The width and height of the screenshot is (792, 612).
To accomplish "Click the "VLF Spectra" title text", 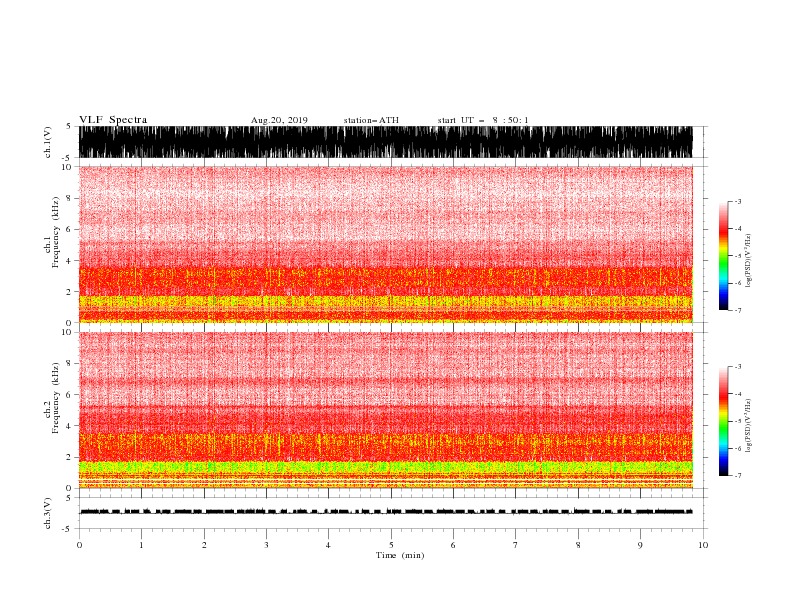I will pos(113,120).
